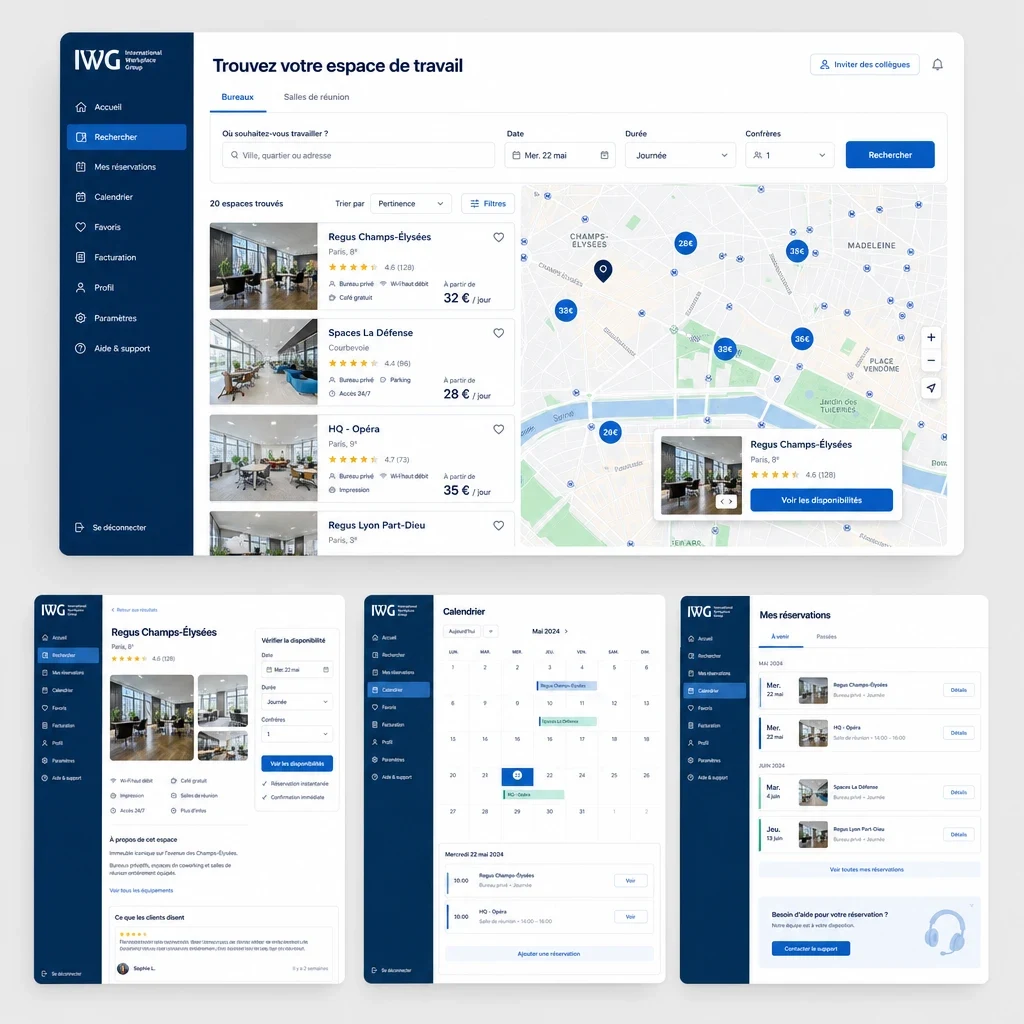Open Regus Champs-Élysées listing photo

coord(263,266)
